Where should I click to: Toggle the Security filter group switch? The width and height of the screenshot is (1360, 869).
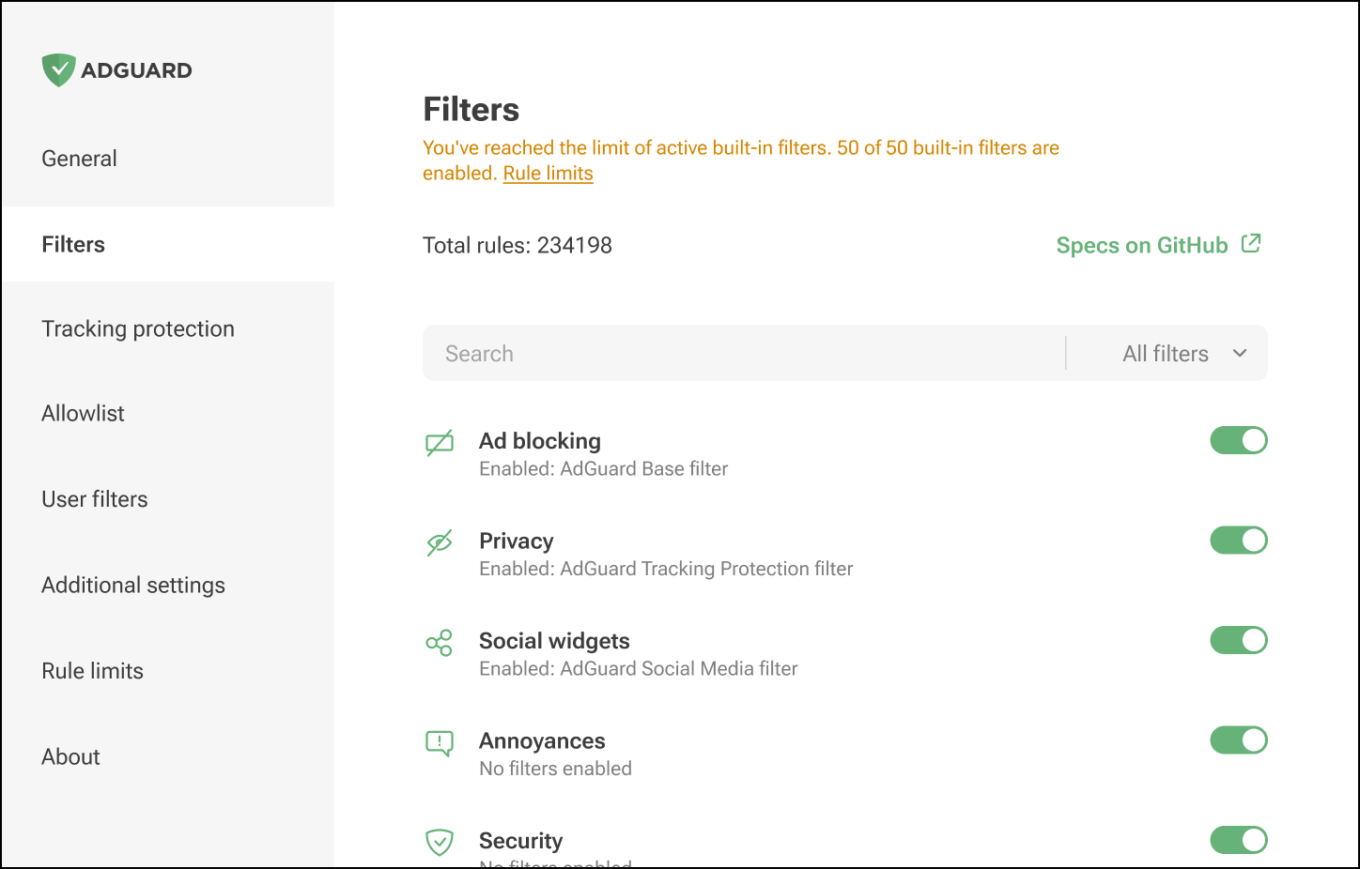pyautogui.click(x=1238, y=841)
